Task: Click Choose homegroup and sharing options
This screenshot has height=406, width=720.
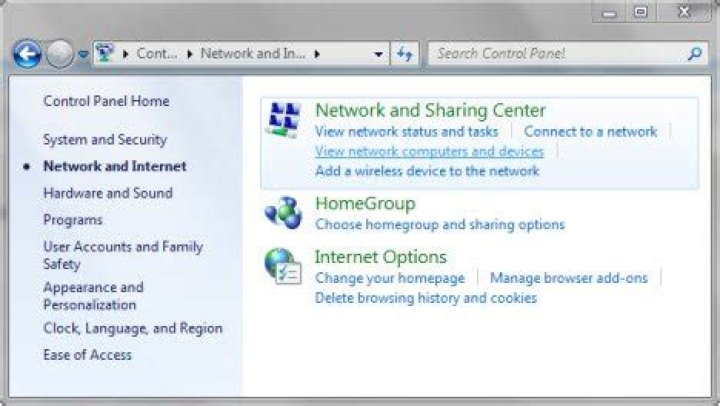Action: pos(439,225)
